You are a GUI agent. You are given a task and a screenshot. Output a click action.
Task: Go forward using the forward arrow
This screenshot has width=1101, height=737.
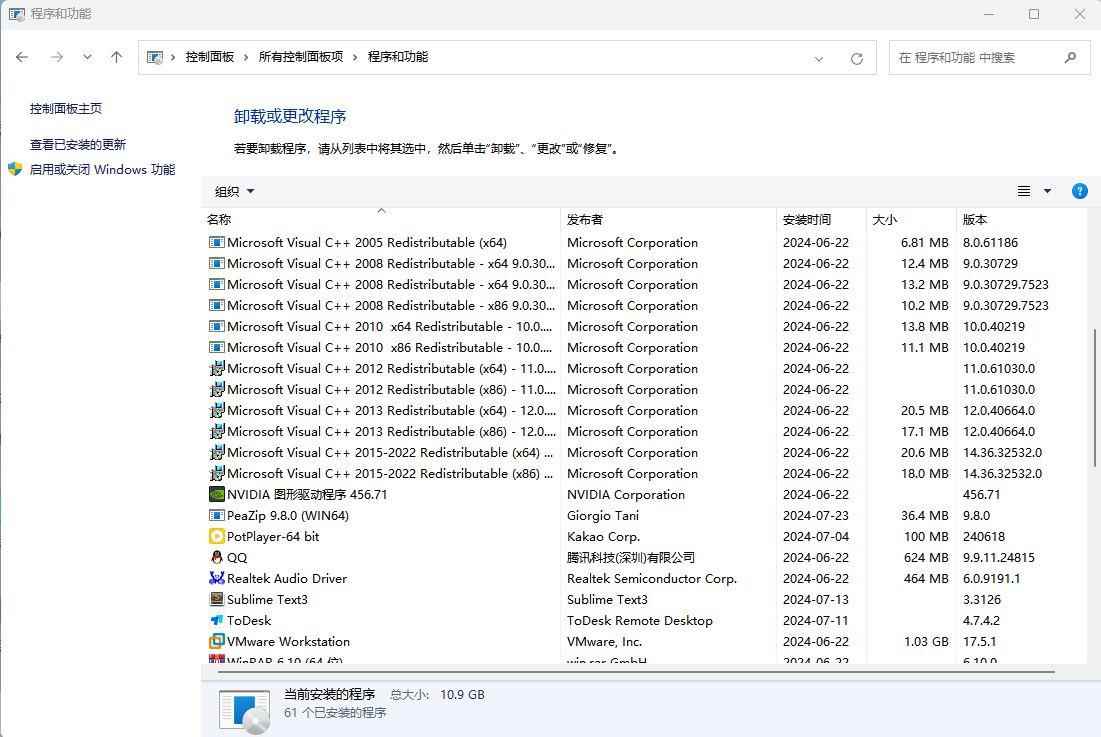(x=57, y=58)
